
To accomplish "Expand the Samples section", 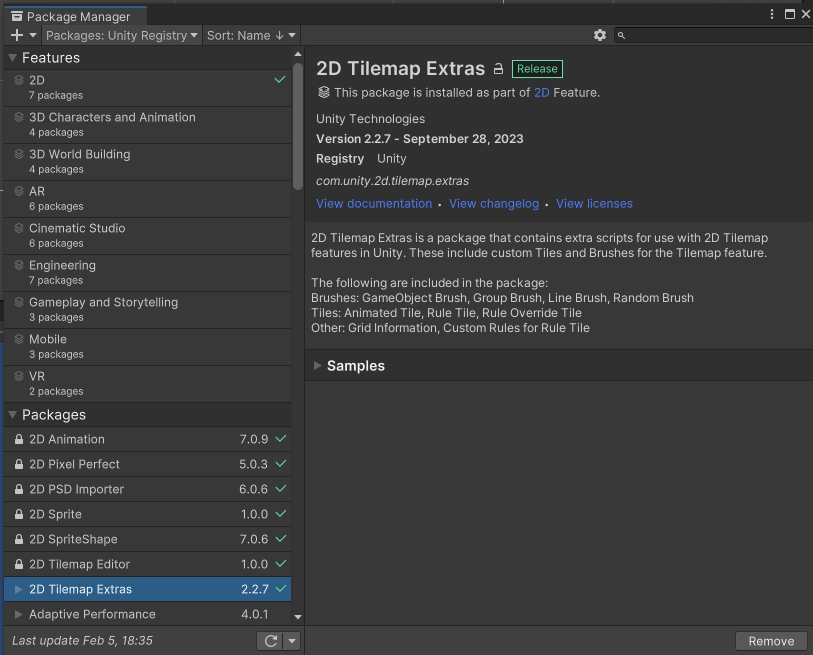I will [x=318, y=366].
